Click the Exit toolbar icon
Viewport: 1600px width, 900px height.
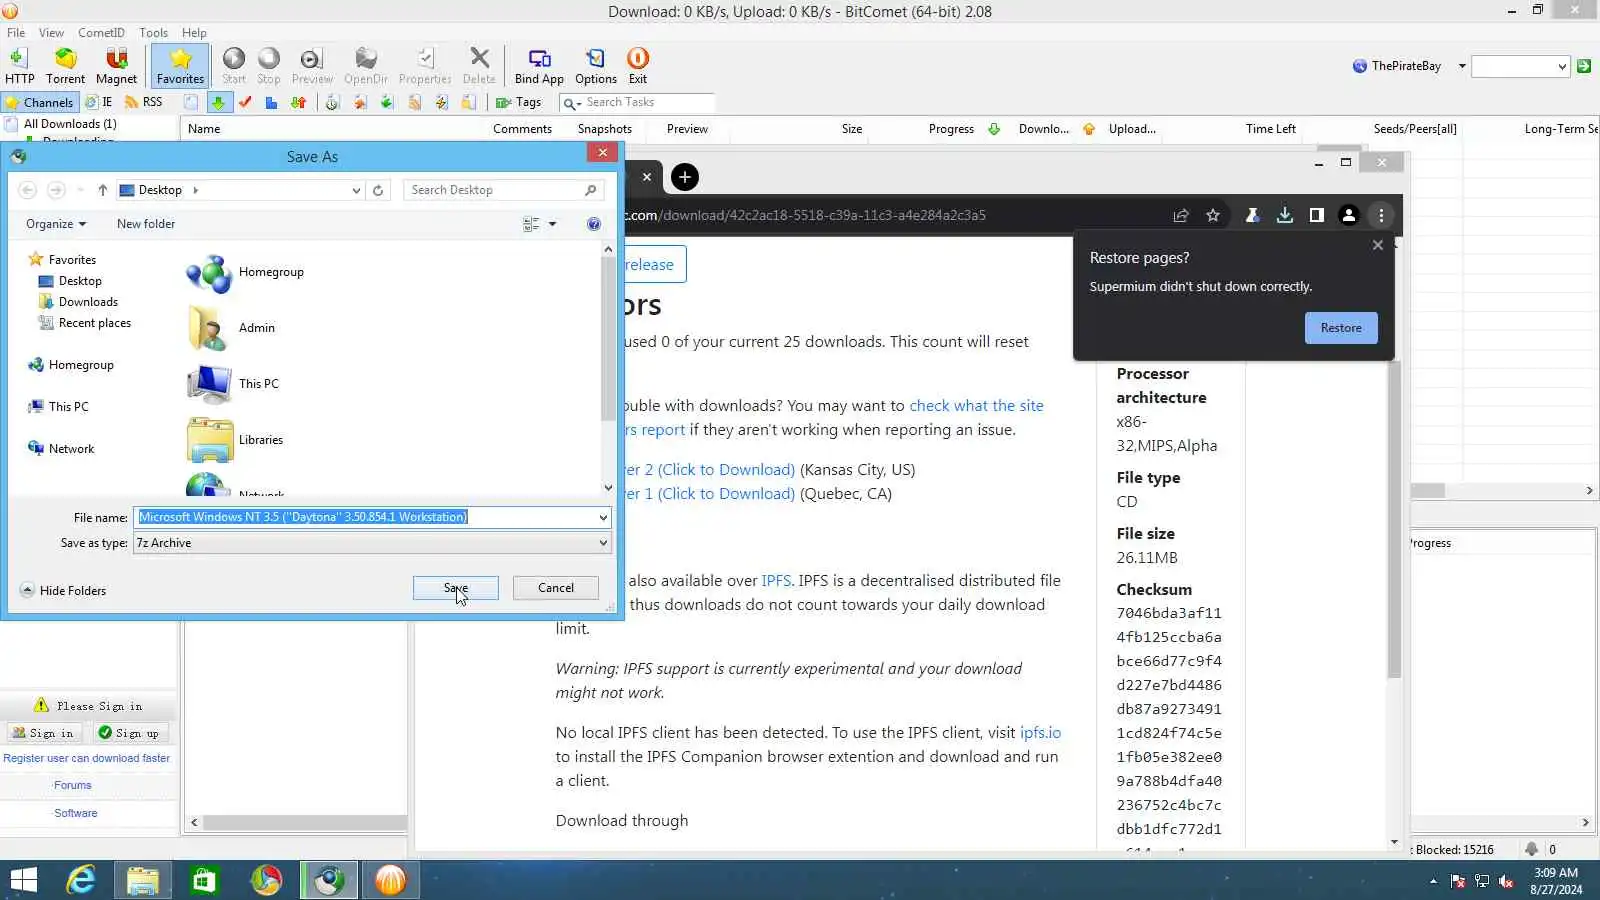tap(638, 66)
